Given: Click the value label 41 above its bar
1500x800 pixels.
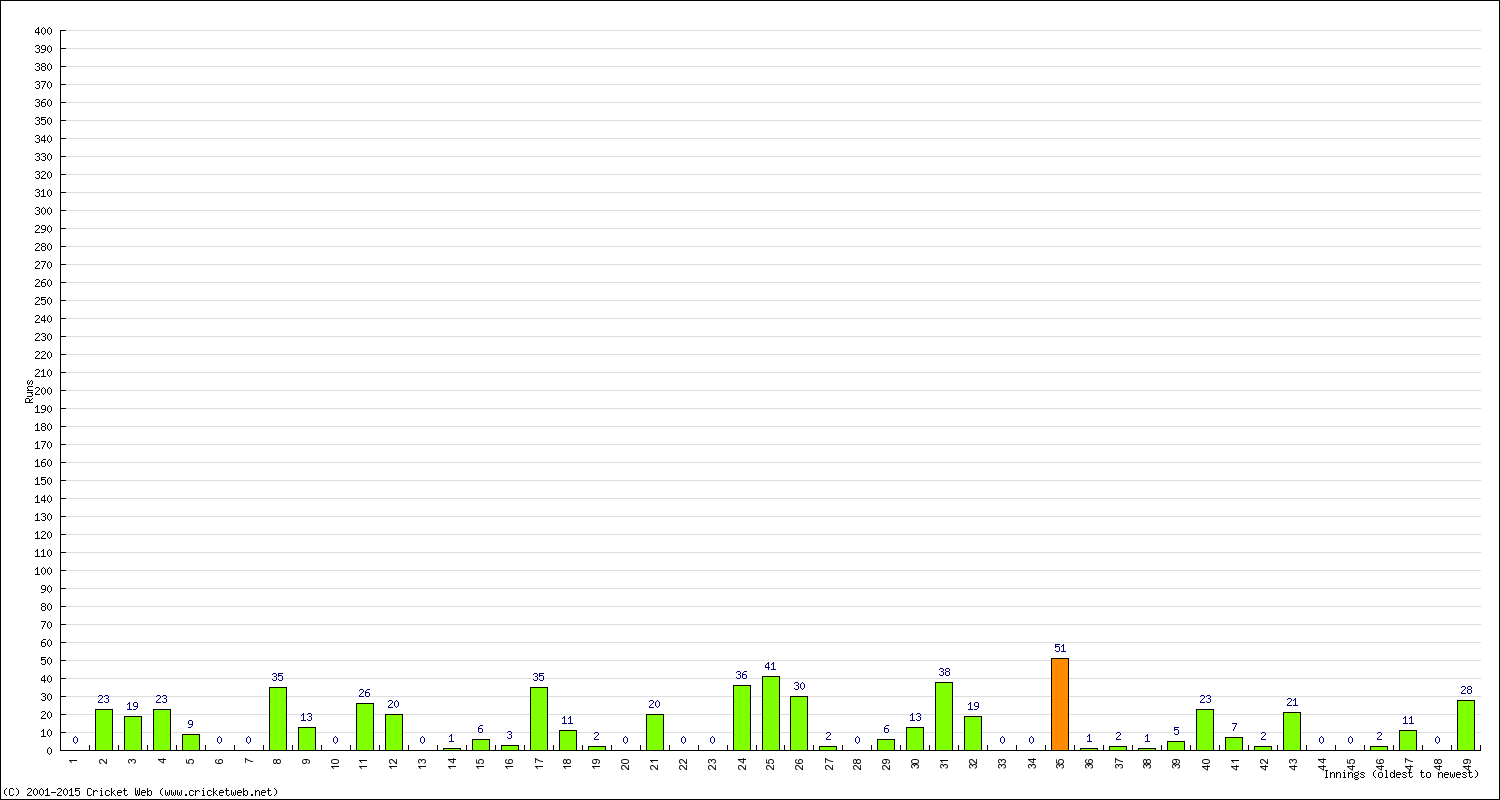Looking at the screenshot, I should [x=770, y=666].
